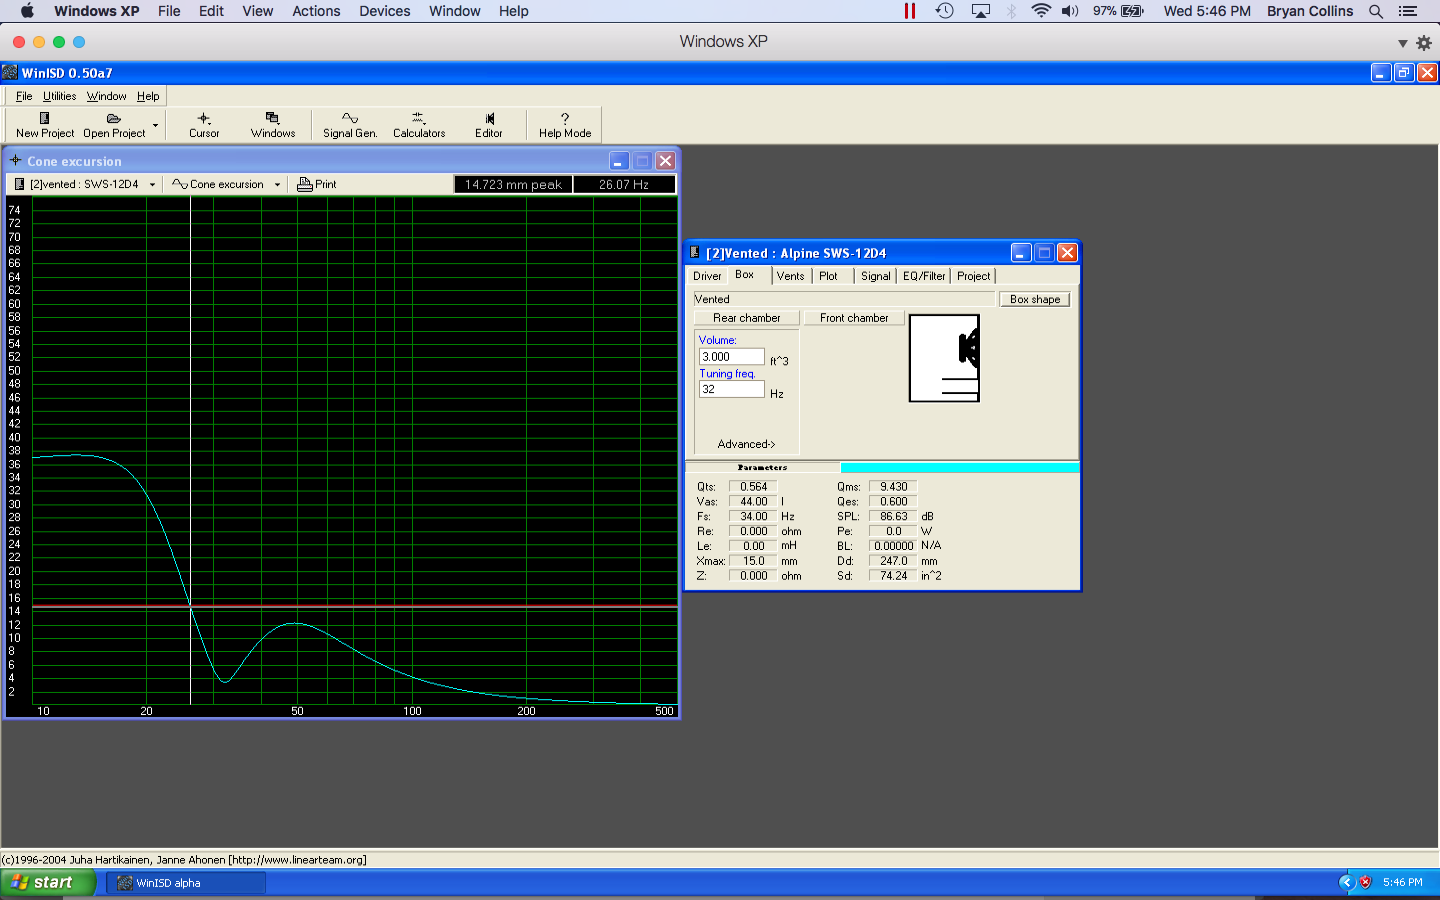Click the BL value 0.00000
Screen dimensions: 1440x900
tap(894, 546)
